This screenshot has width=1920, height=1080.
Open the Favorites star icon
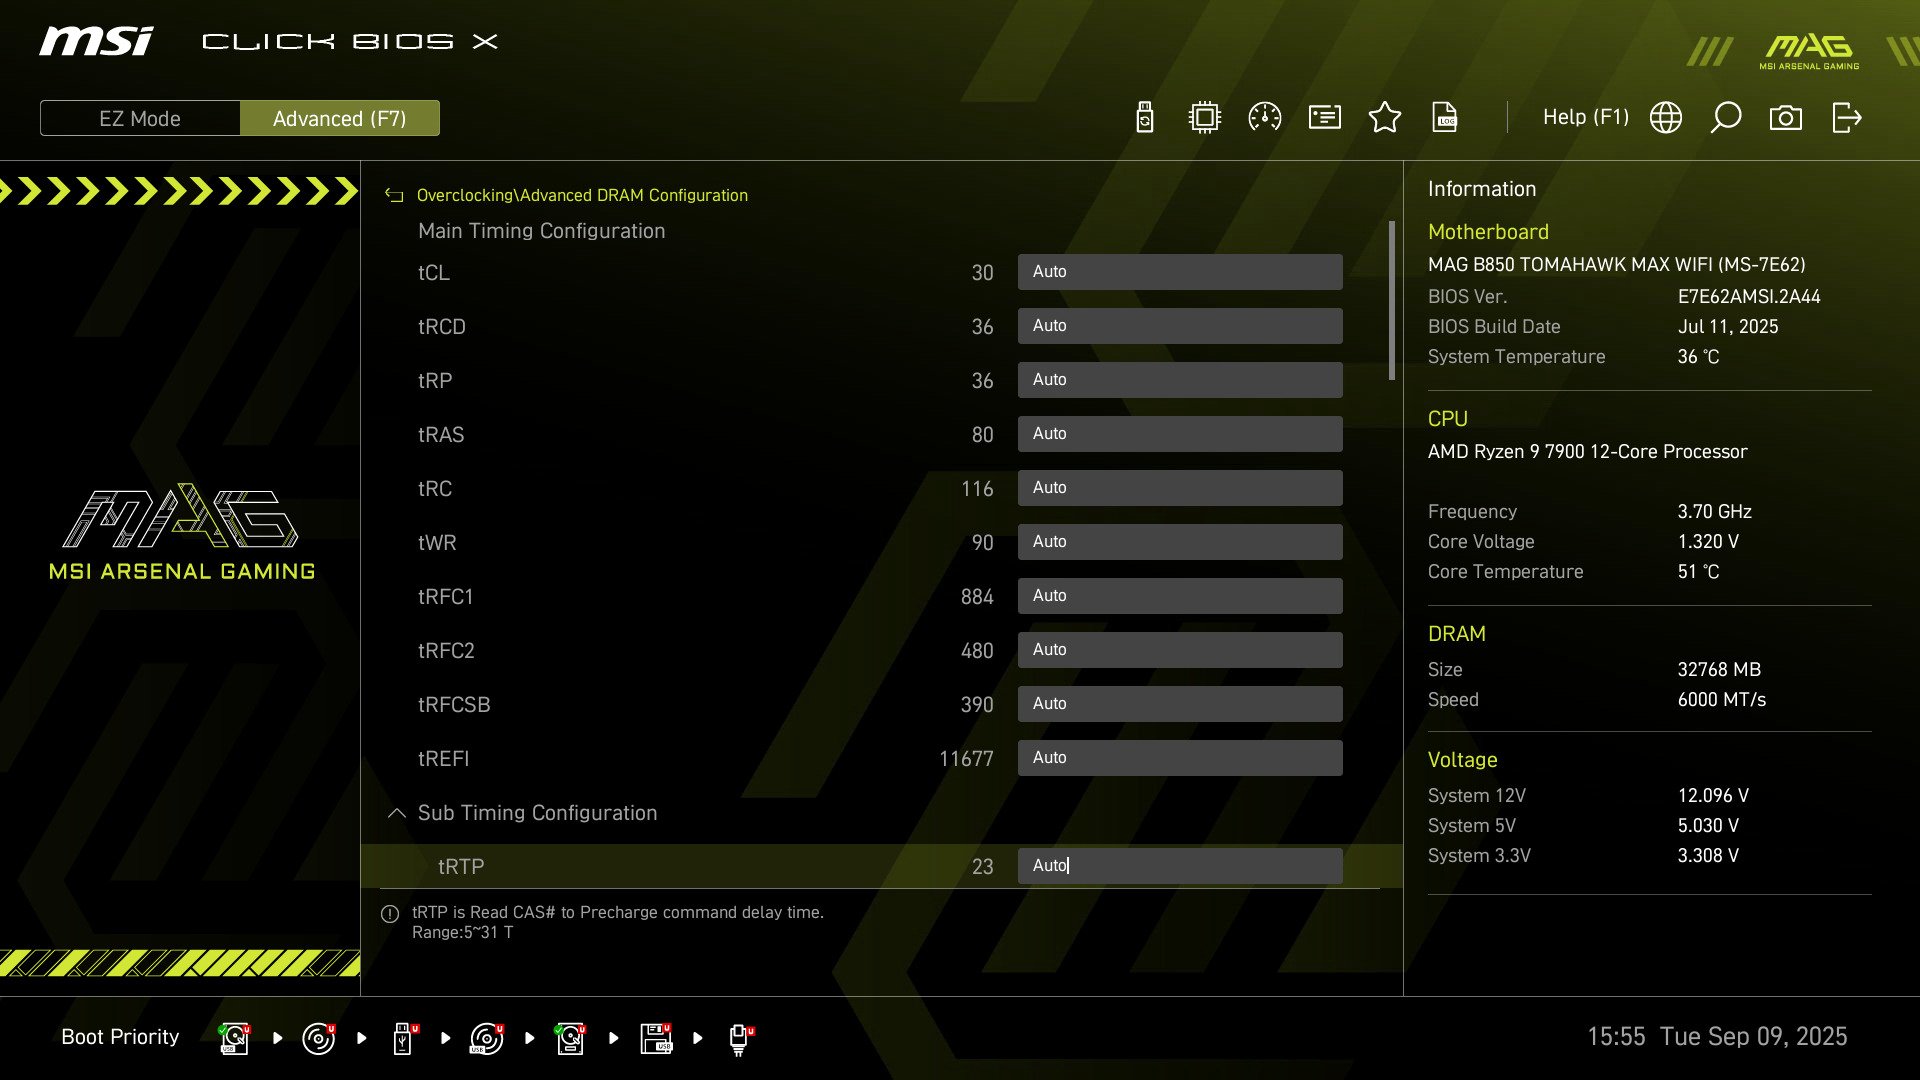[x=1385, y=117]
